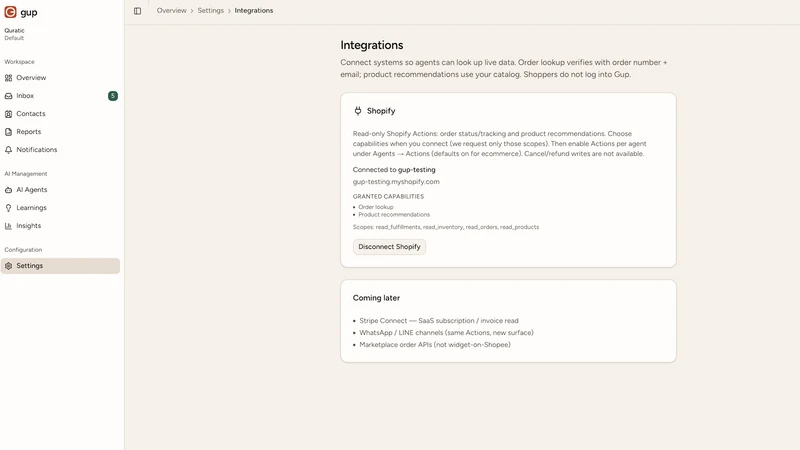Screen dimensions: 800x450
Task: Click the Integrations page heading
Action: 371,45
